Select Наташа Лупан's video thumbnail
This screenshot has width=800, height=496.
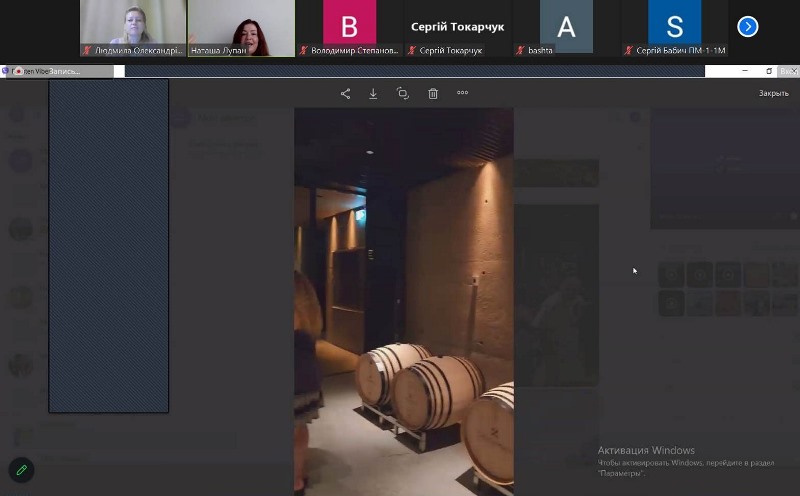pyautogui.click(x=241, y=24)
